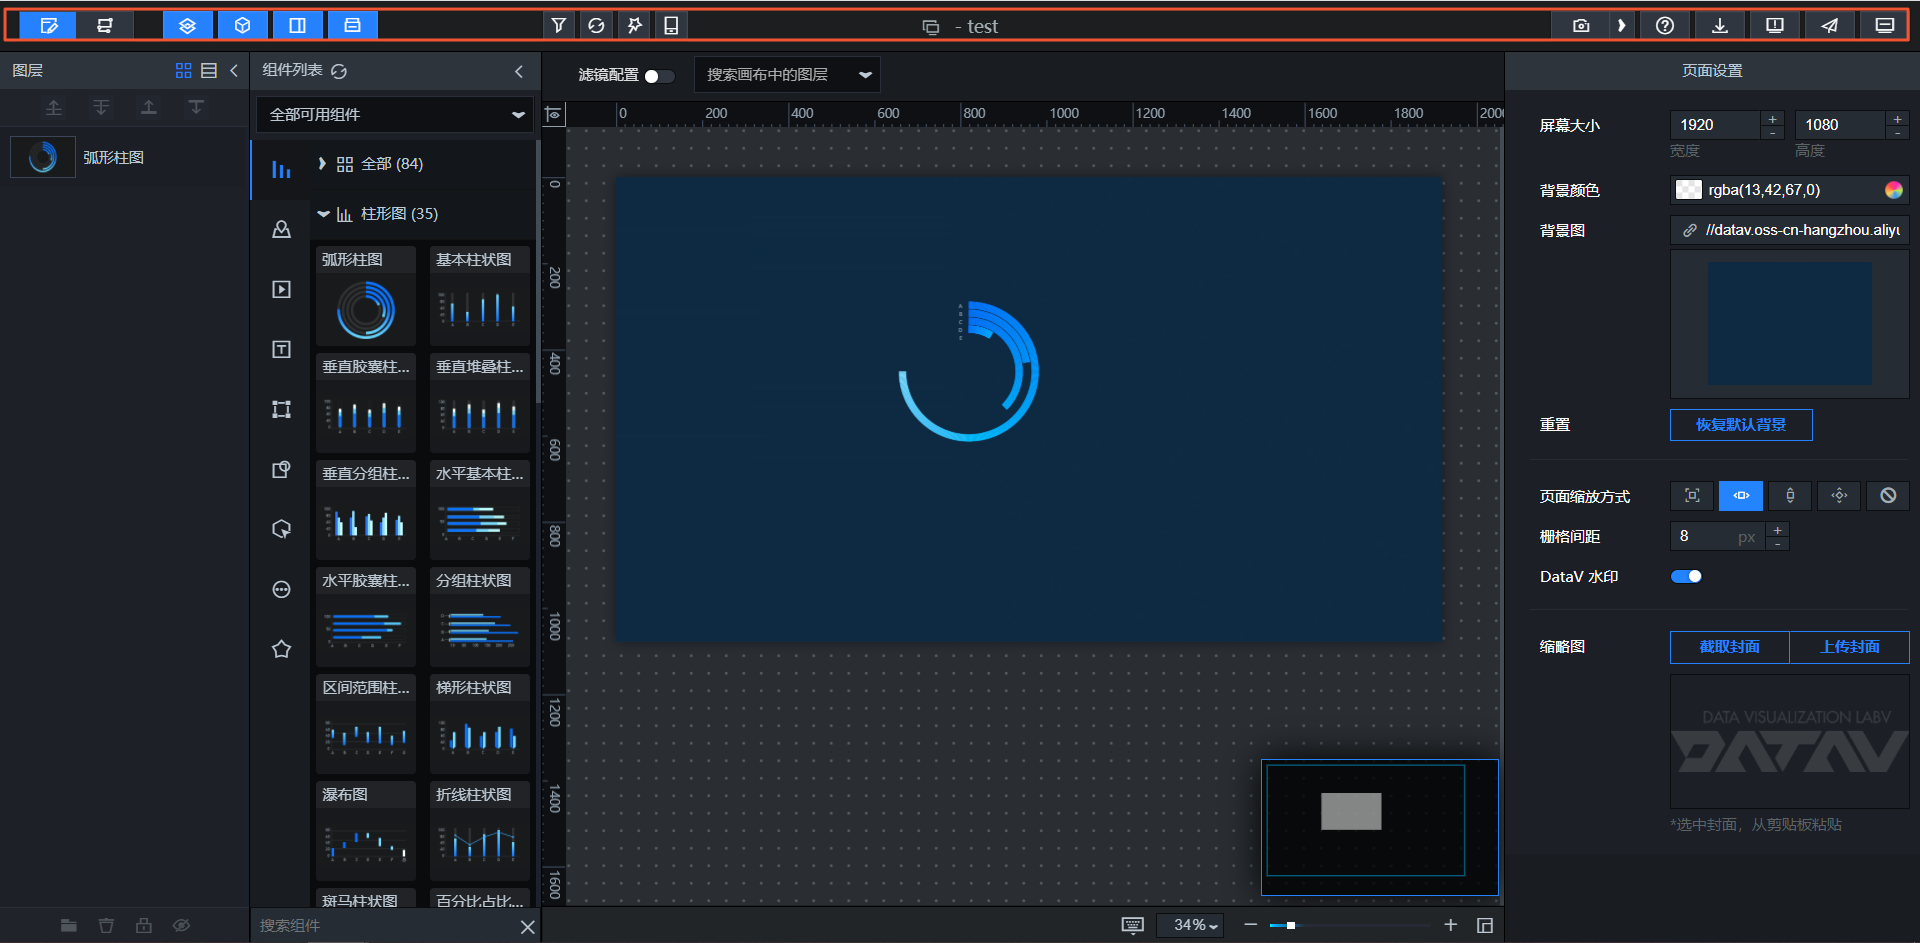The height and width of the screenshot is (943, 1920).
Task: Toggle the DataV 水印 switch
Action: [1686, 576]
